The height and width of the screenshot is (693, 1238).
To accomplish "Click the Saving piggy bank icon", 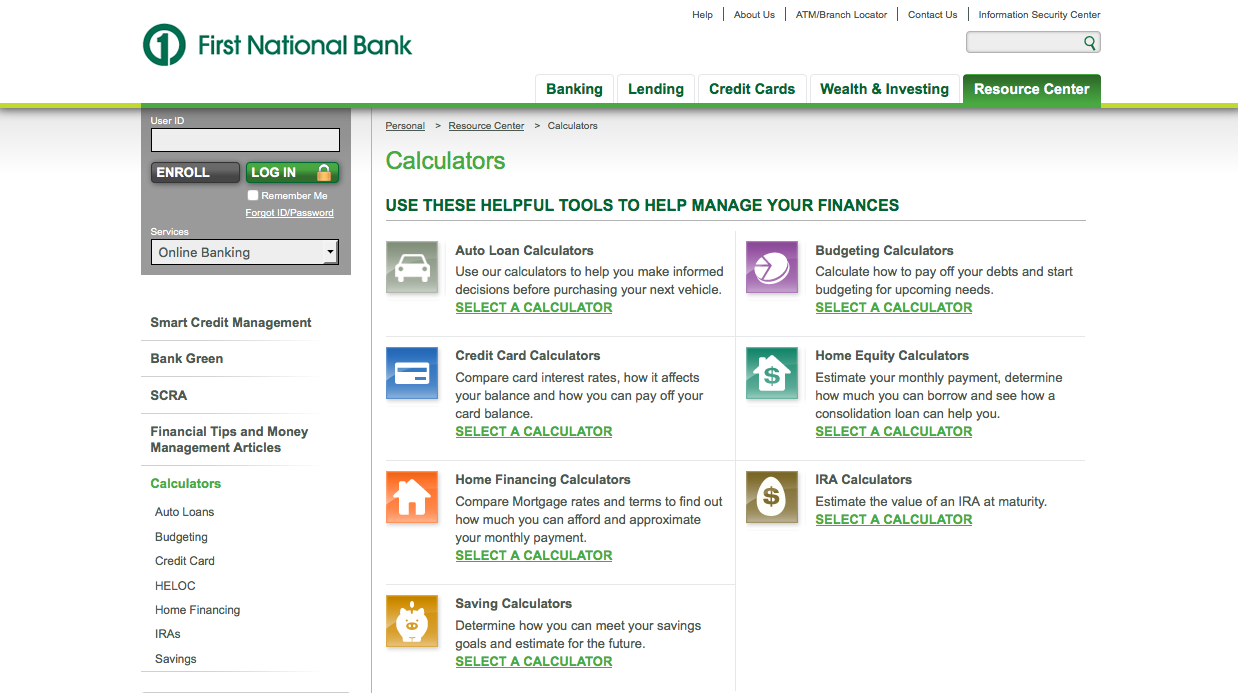I will tap(412, 621).
